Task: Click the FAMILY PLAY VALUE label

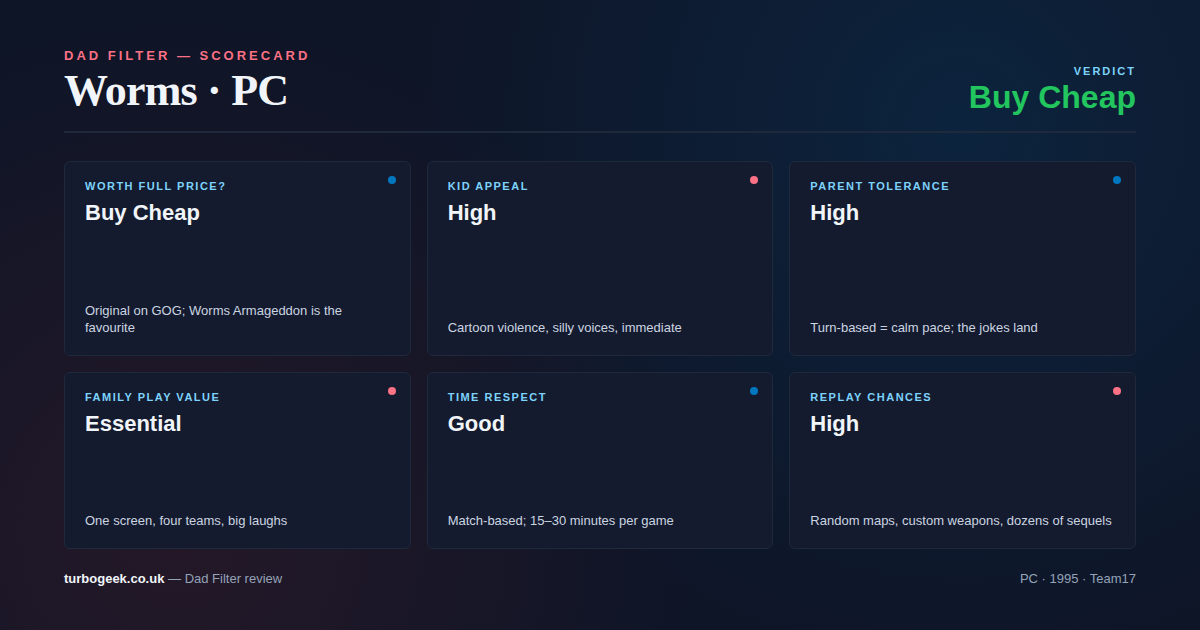Action: click(x=152, y=397)
